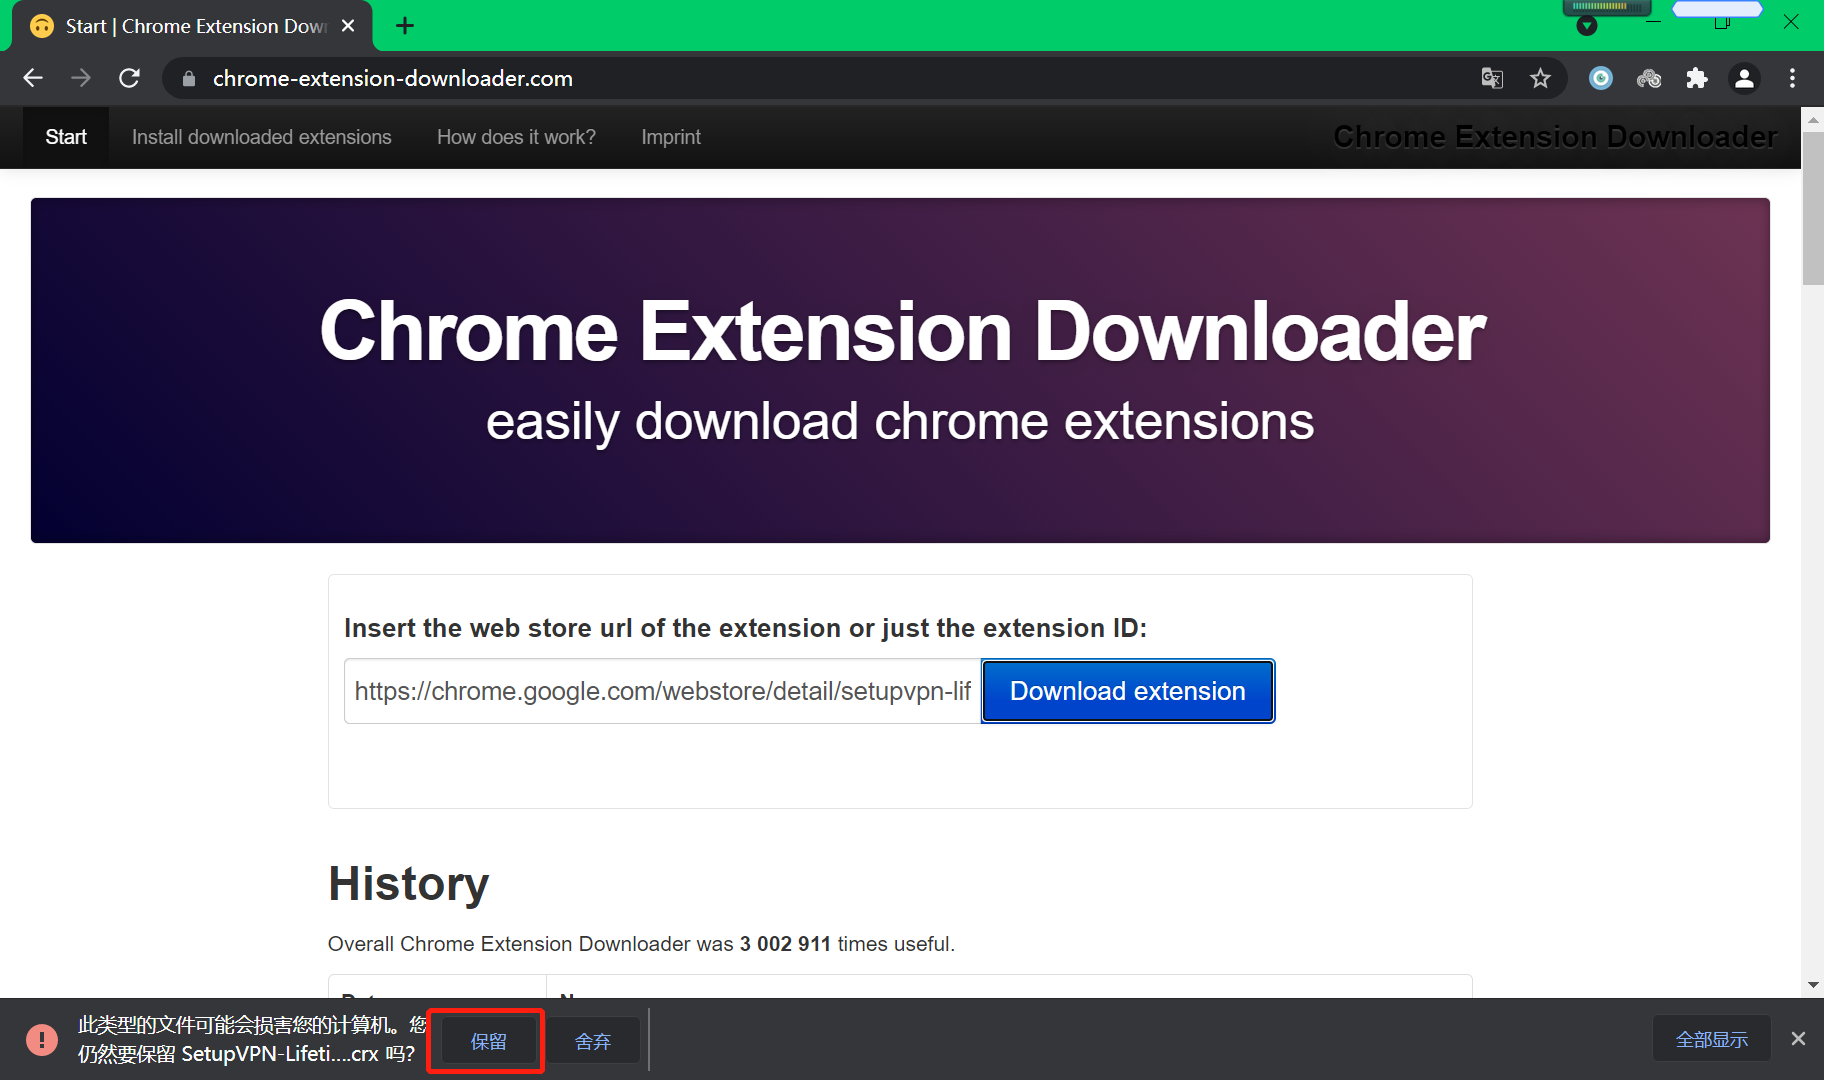
Task: Close the downloads bar with X
Action: coord(1798,1039)
